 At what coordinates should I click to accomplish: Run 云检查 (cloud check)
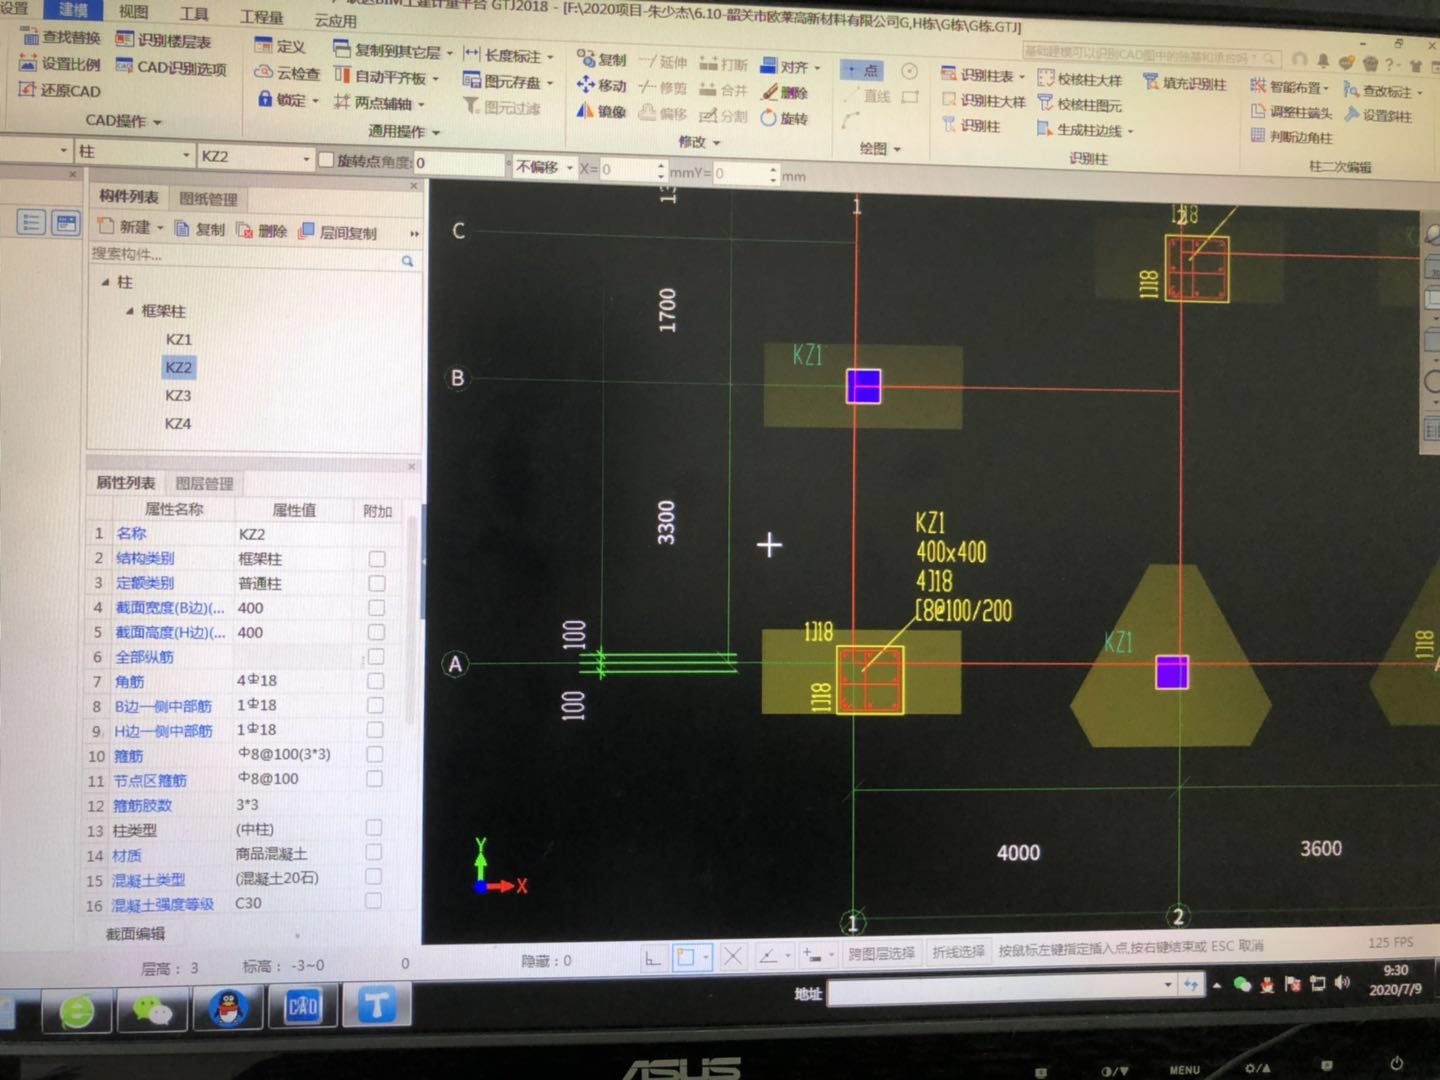click(x=287, y=73)
